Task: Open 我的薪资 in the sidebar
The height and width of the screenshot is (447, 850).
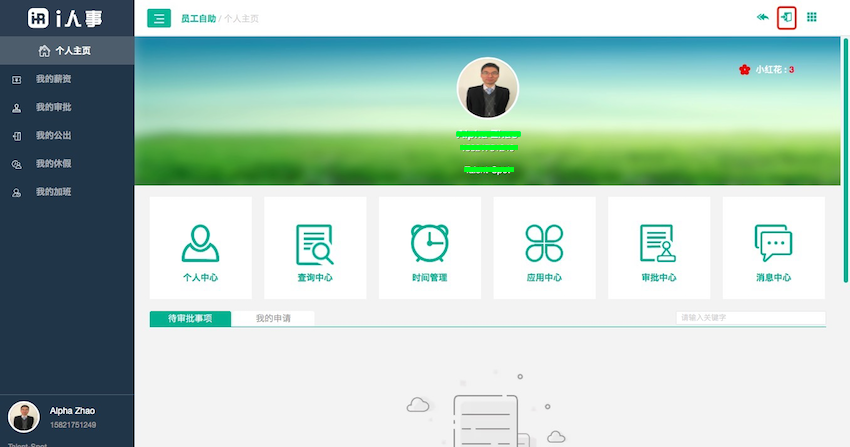Action: click(53, 79)
